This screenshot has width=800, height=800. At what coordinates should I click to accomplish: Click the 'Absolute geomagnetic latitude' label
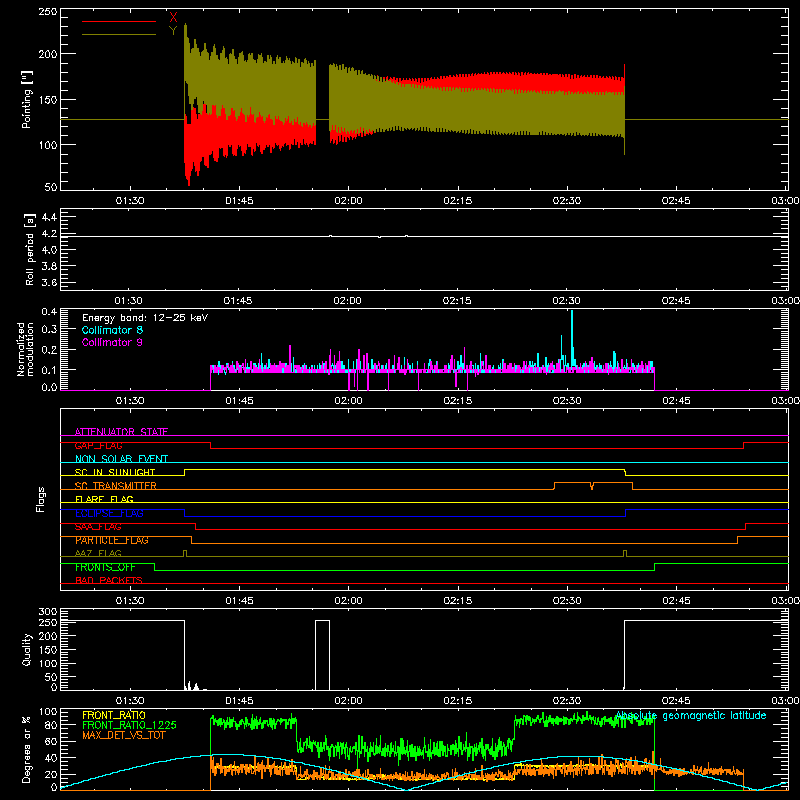pyautogui.click(x=691, y=715)
